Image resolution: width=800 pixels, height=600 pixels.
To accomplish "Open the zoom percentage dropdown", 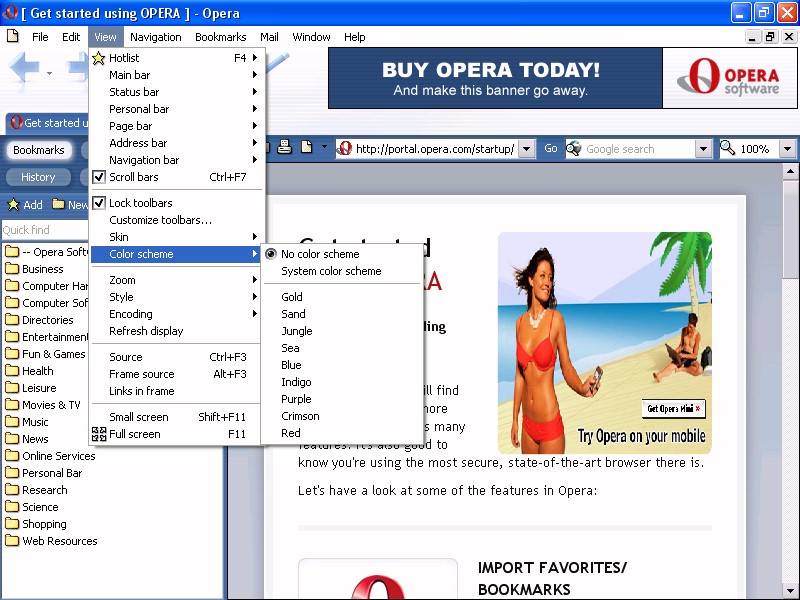I will 787,149.
